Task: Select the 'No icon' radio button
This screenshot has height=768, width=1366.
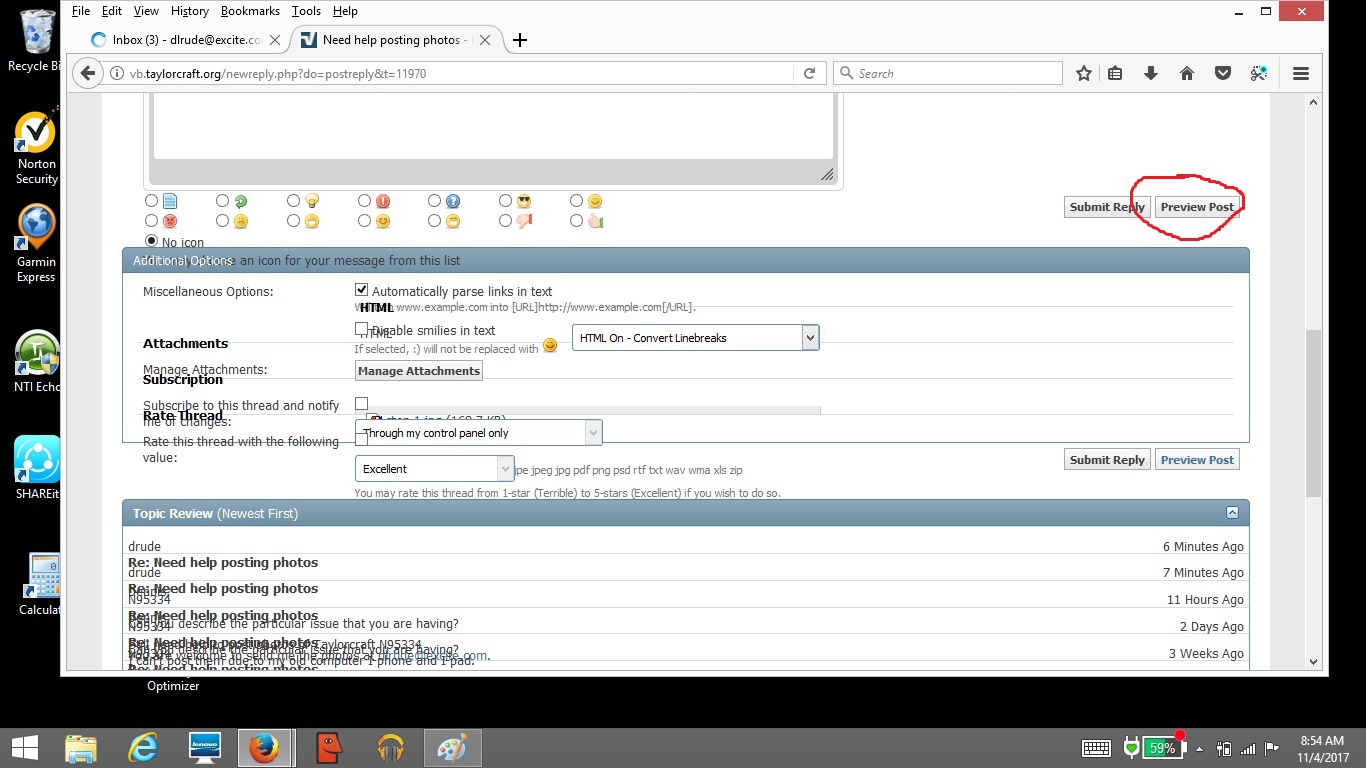Action: click(x=152, y=241)
